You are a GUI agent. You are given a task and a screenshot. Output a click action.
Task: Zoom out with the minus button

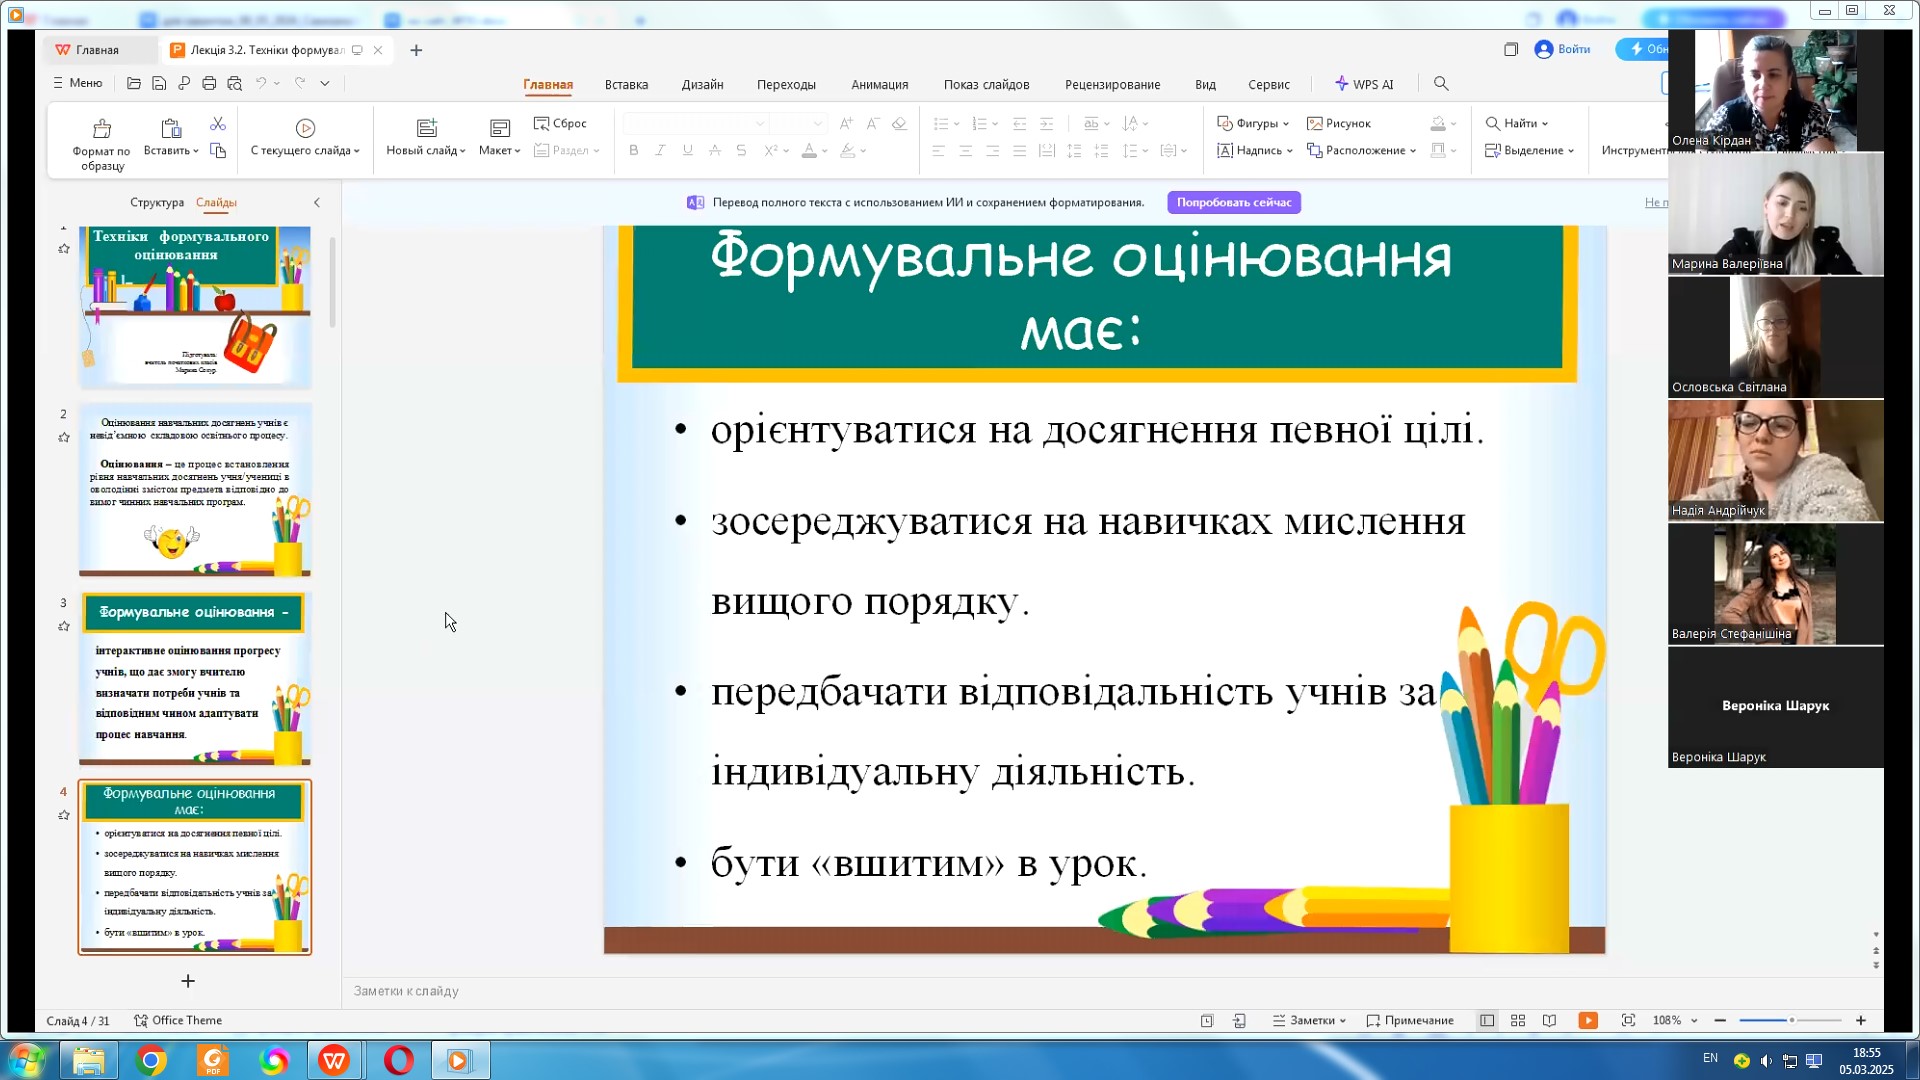point(1720,1021)
